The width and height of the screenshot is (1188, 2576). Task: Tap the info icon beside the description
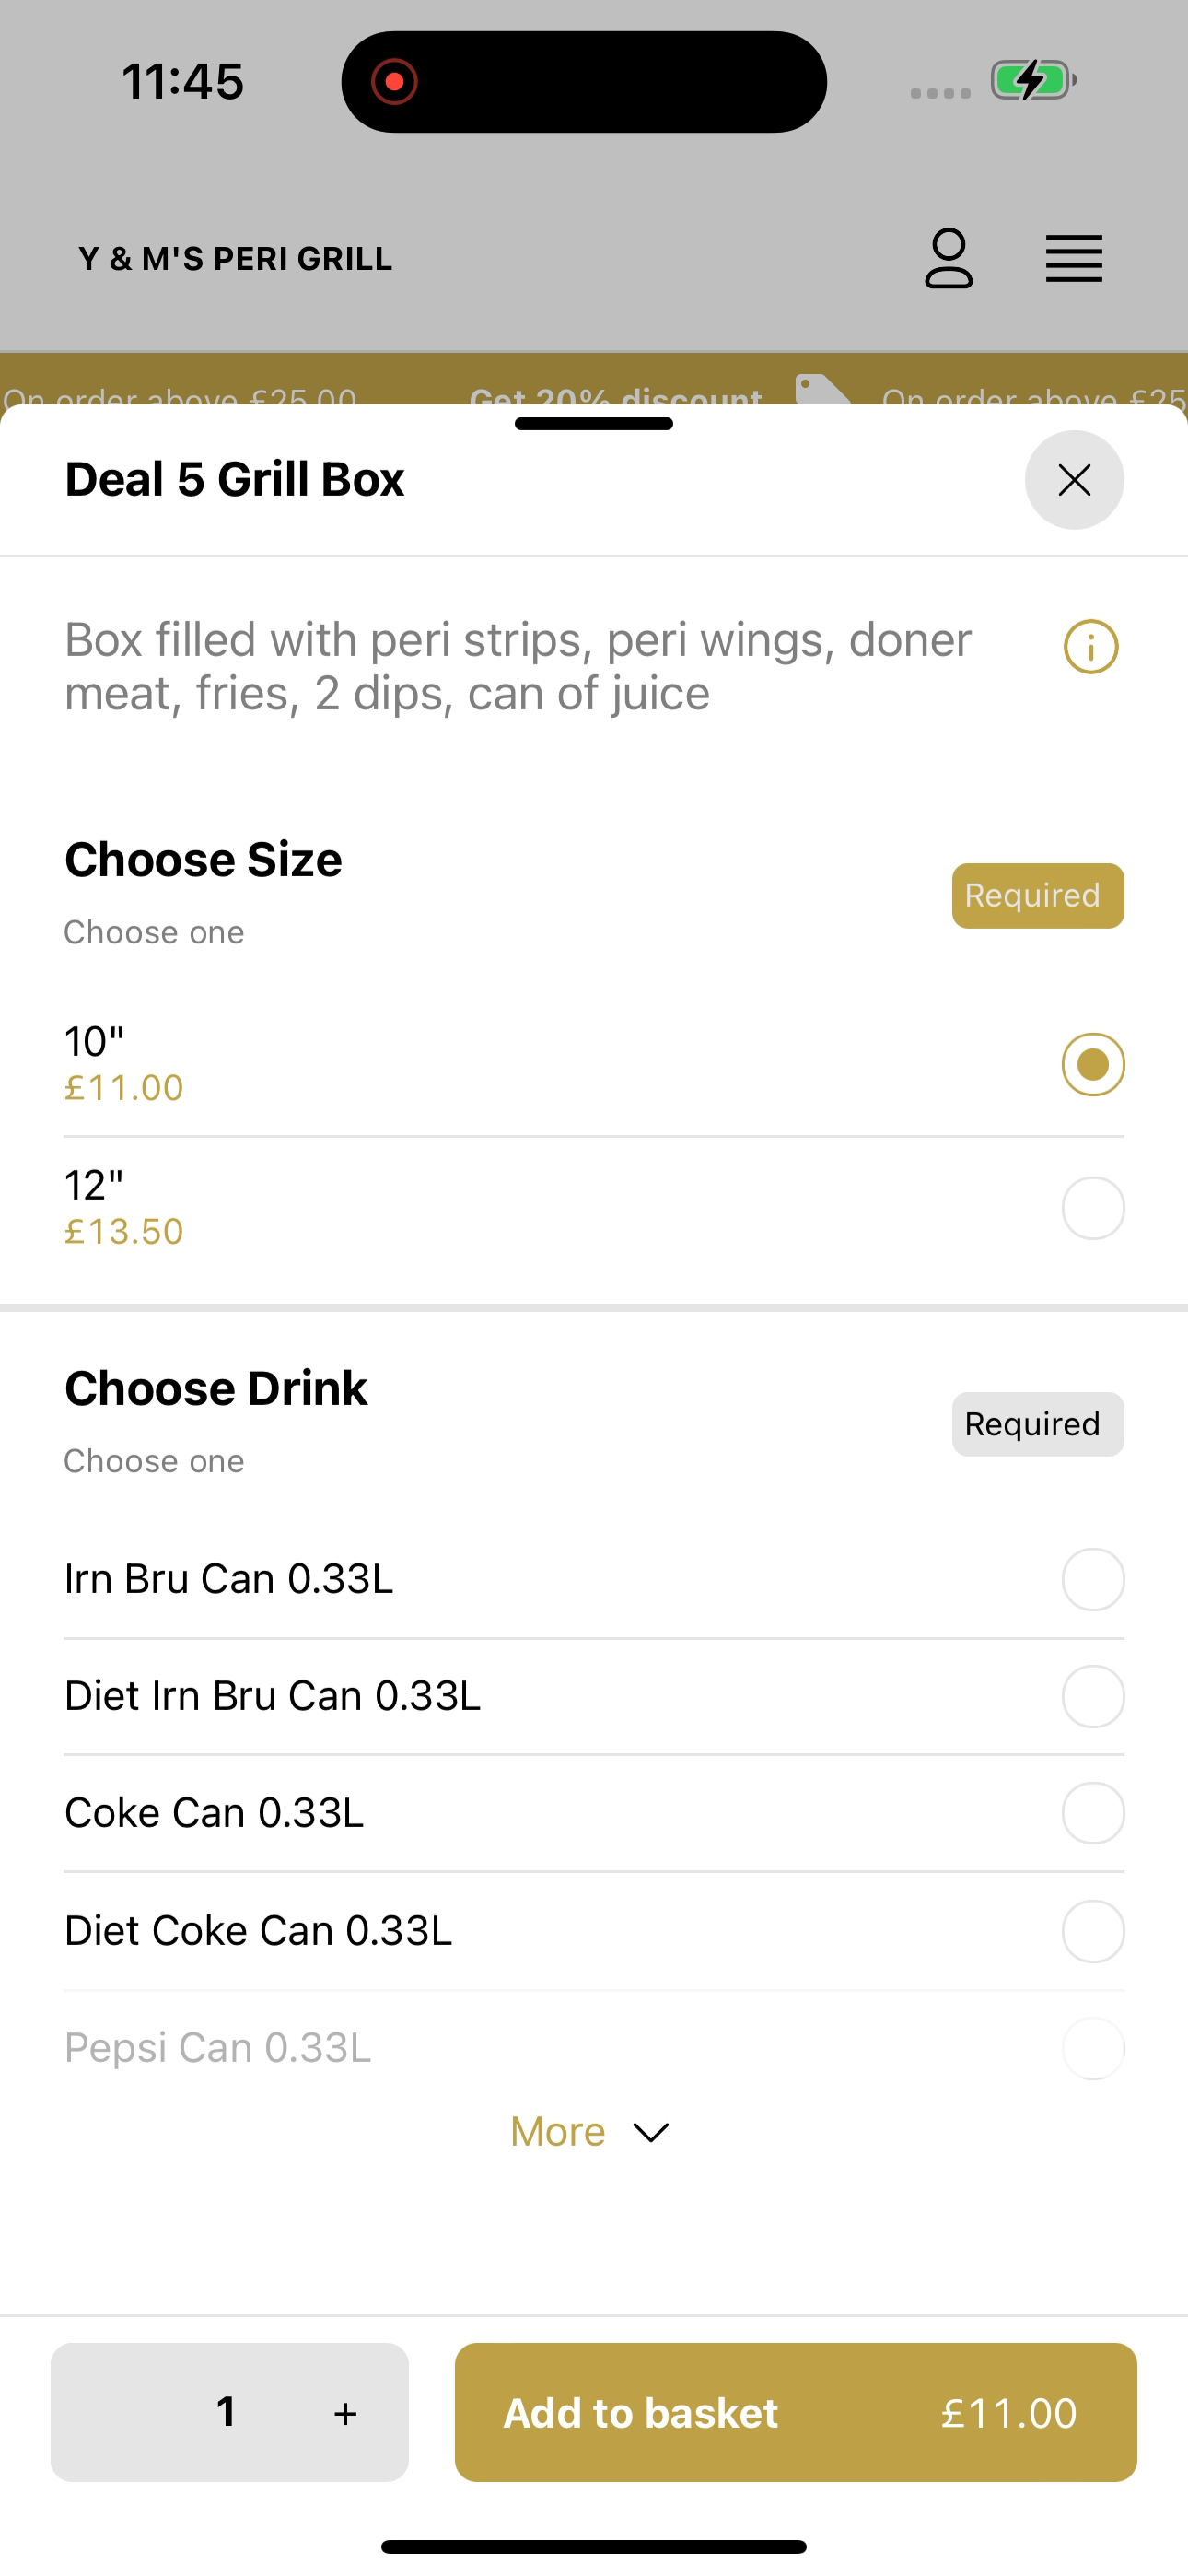click(1091, 647)
